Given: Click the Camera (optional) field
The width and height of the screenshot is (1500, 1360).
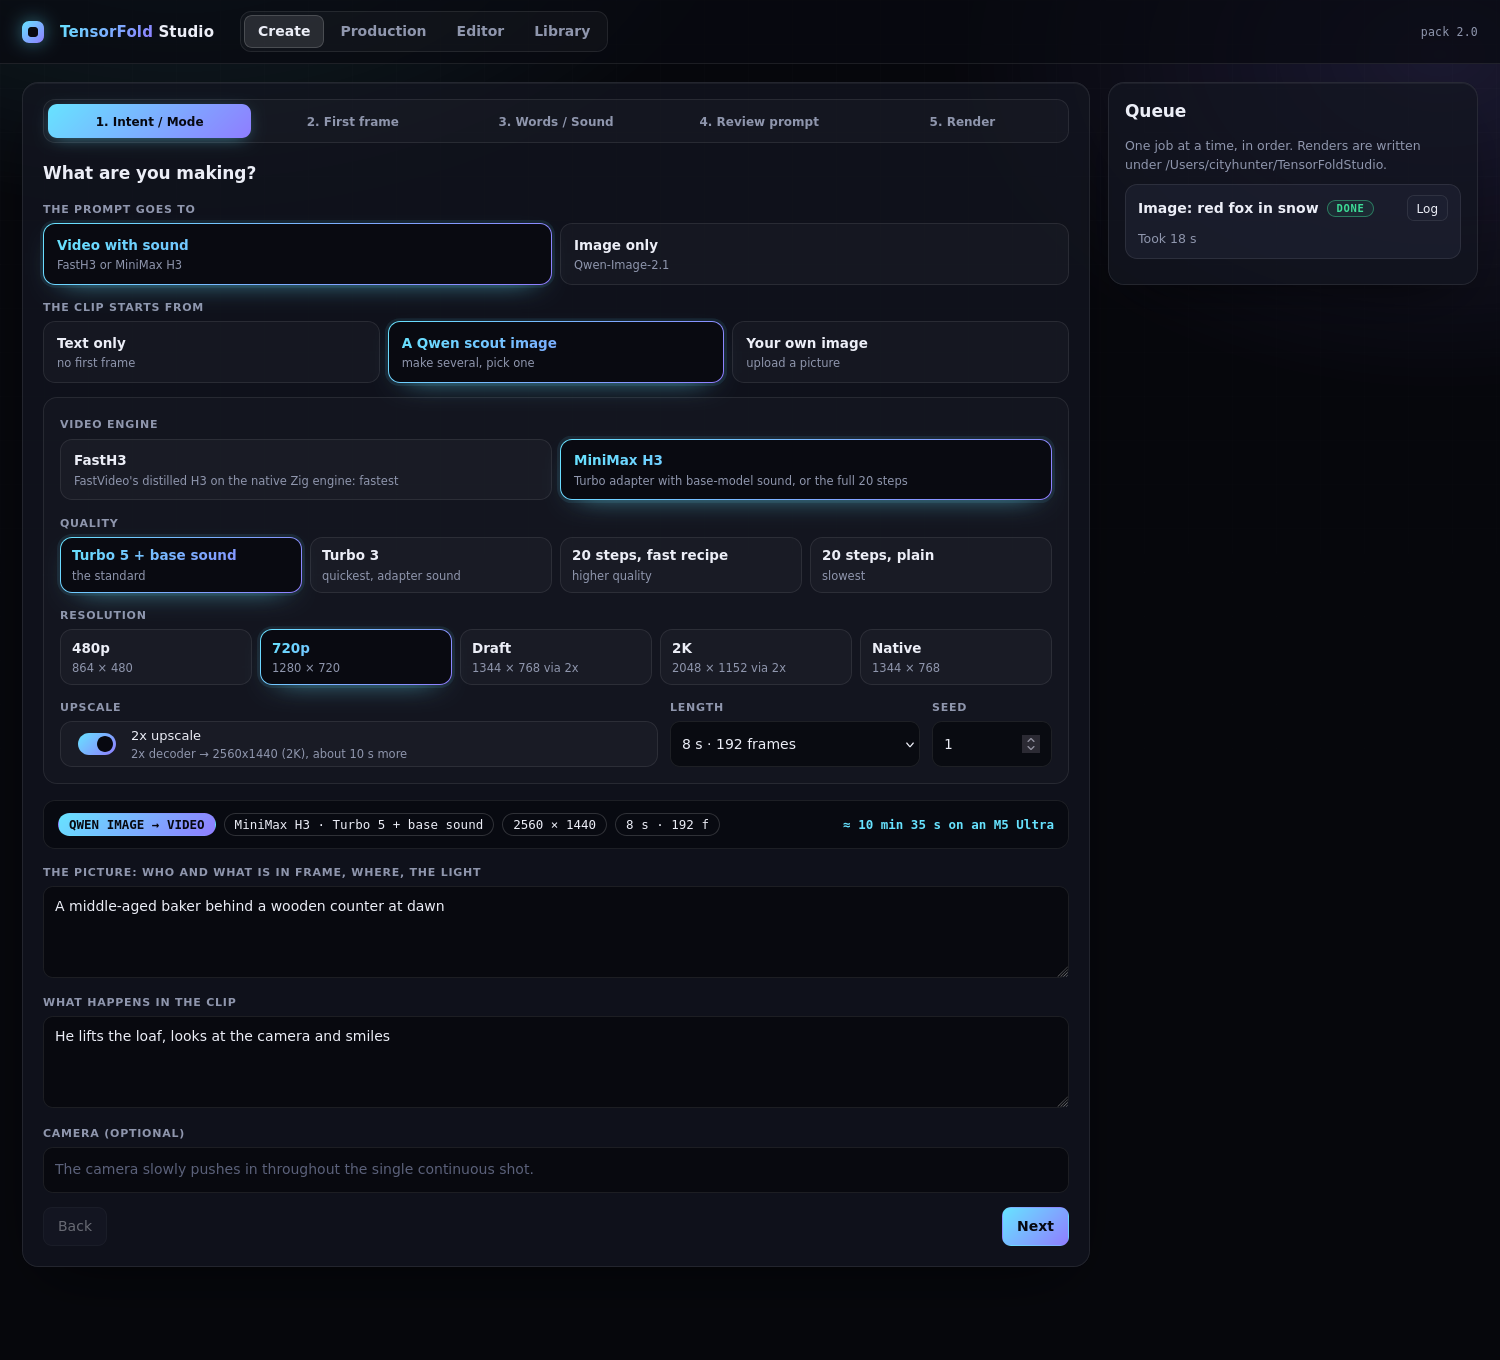Looking at the screenshot, I should pyautogui.click(x=556, y=1170).
